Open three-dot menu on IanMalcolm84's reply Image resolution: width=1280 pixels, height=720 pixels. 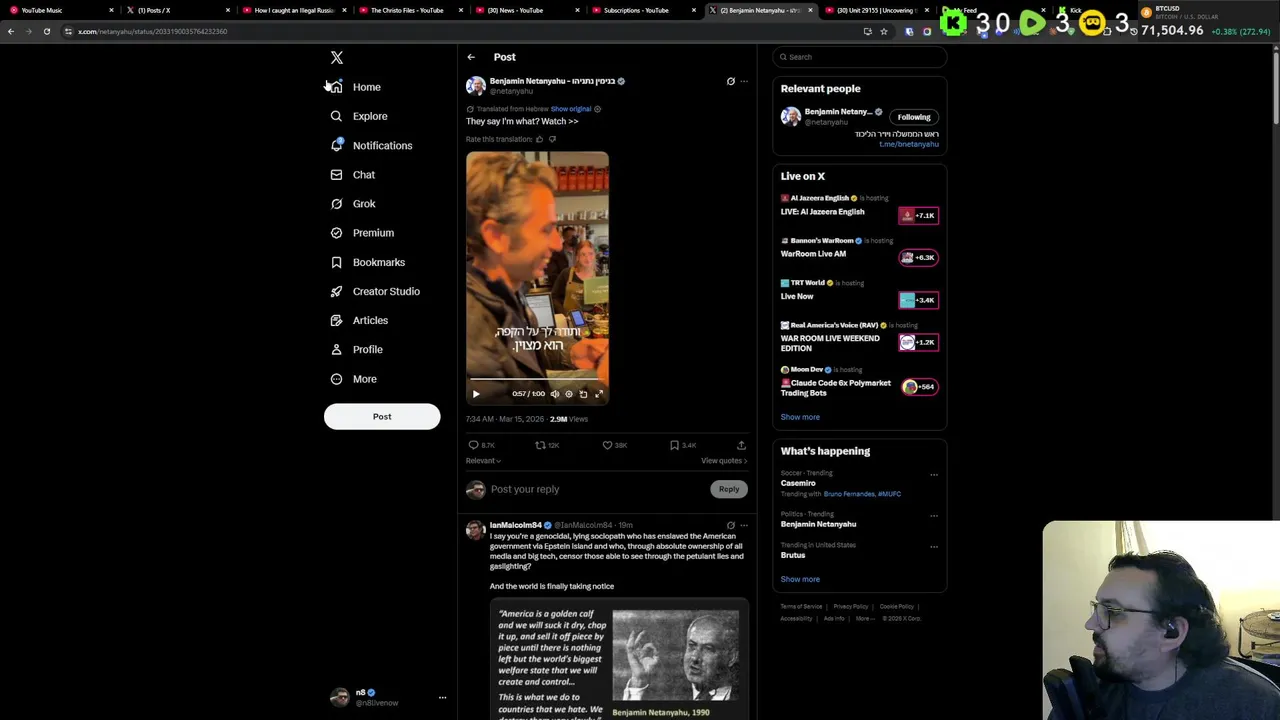pos(744,525)
